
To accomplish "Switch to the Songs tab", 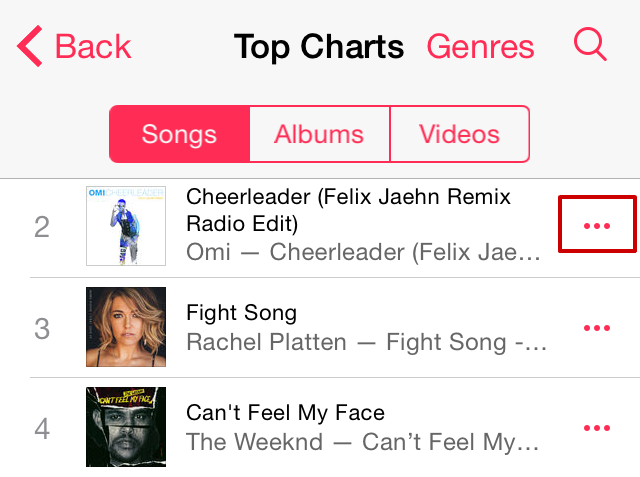I will coord(179,134).
